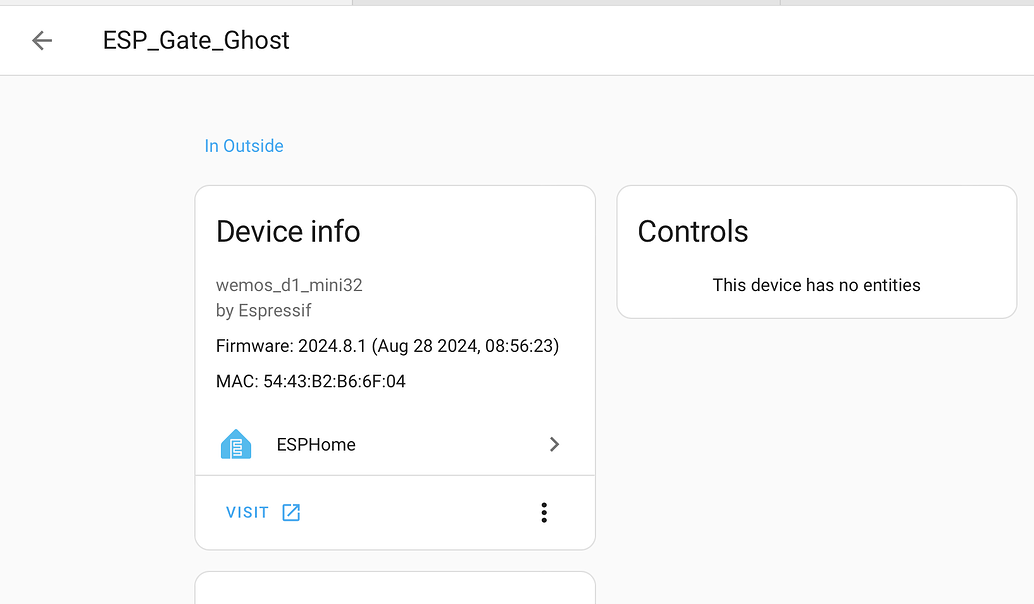This screenshot has width=1034, height=604.
Task: Open the external-link icon next to VISIT
Action: 290,511
